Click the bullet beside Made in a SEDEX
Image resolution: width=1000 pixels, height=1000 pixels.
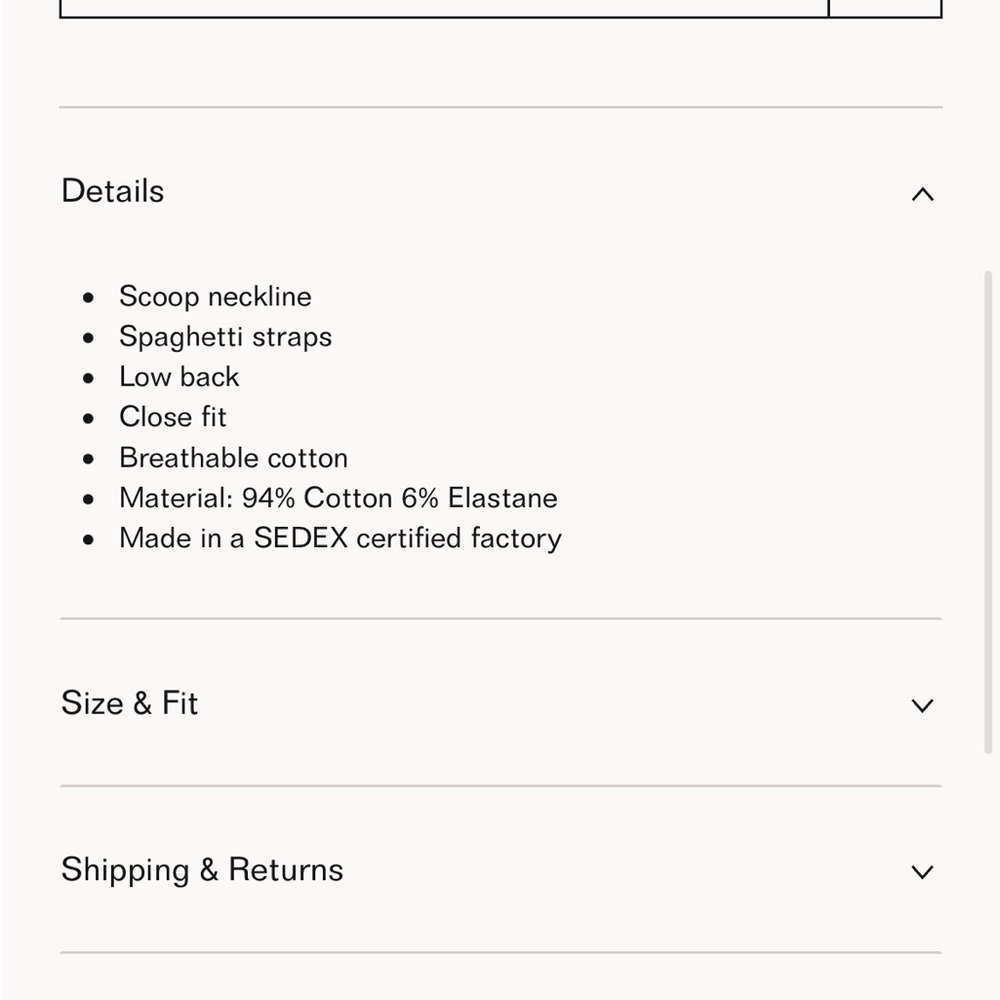point(89,540)
